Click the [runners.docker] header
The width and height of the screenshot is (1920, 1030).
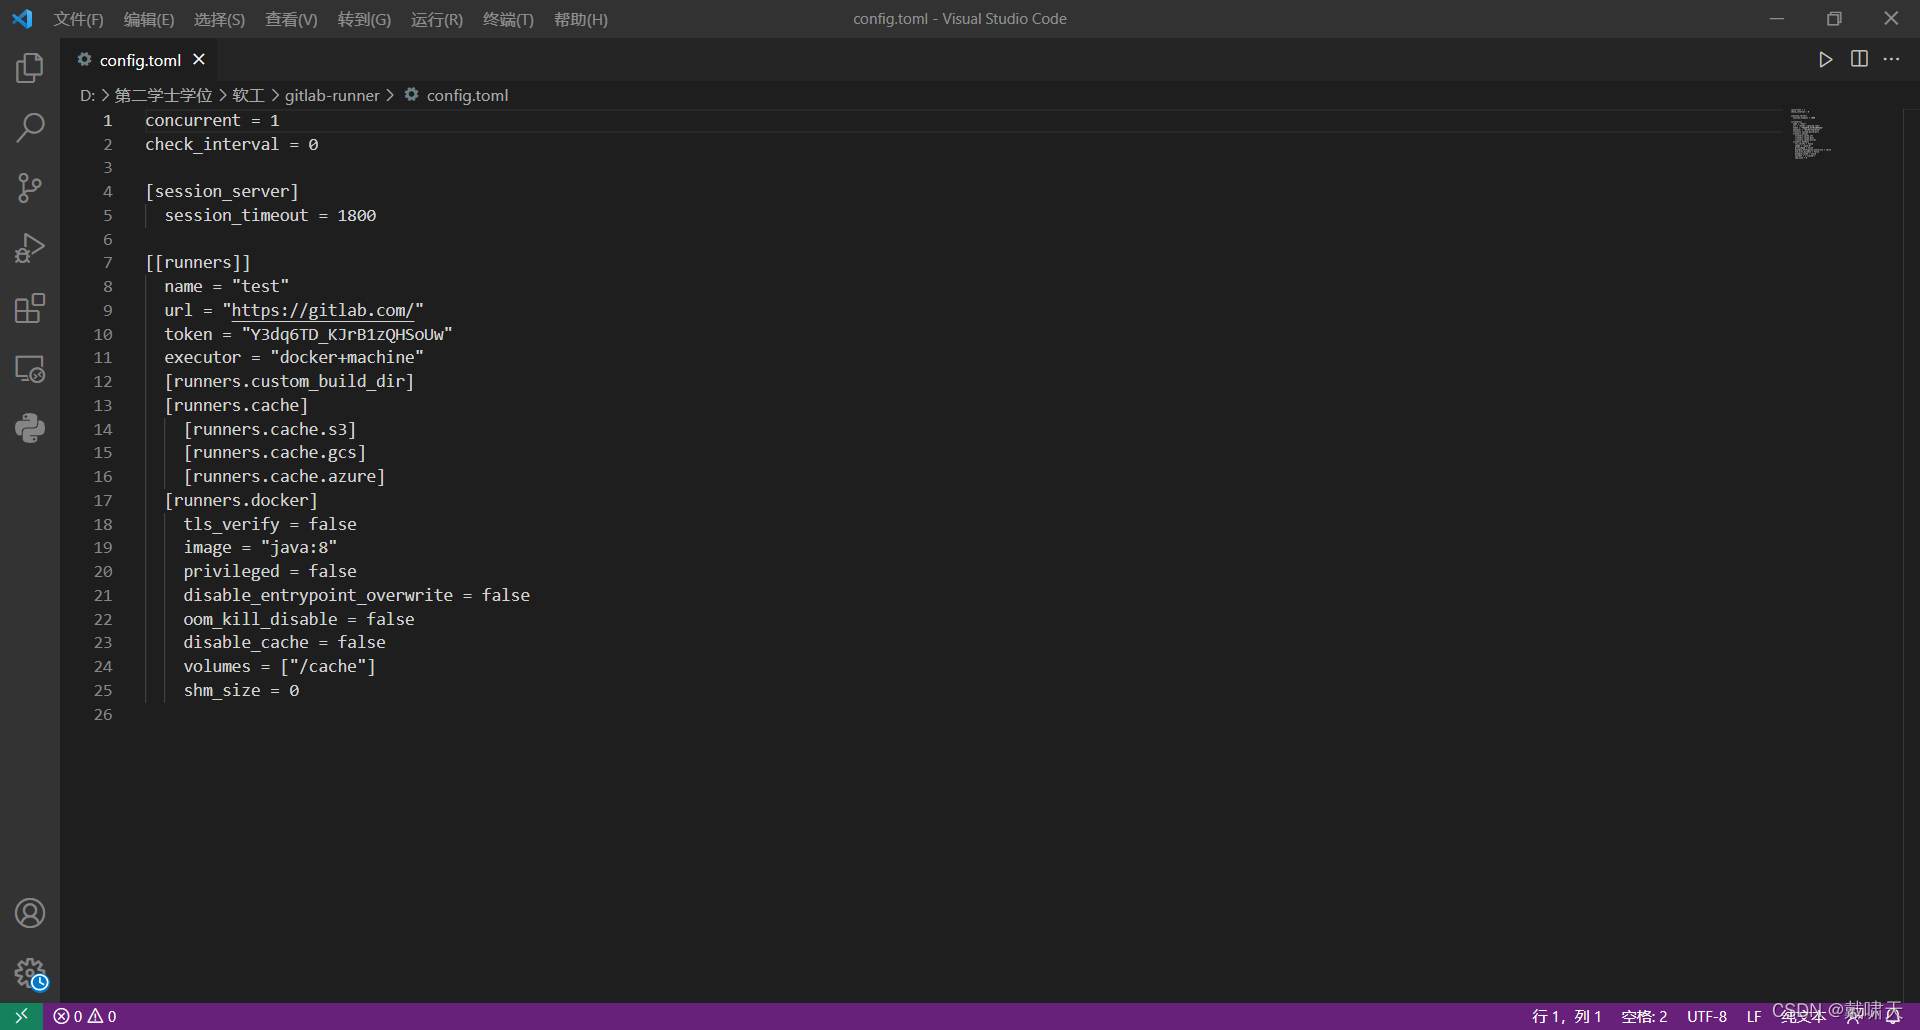tap(241, 500)
